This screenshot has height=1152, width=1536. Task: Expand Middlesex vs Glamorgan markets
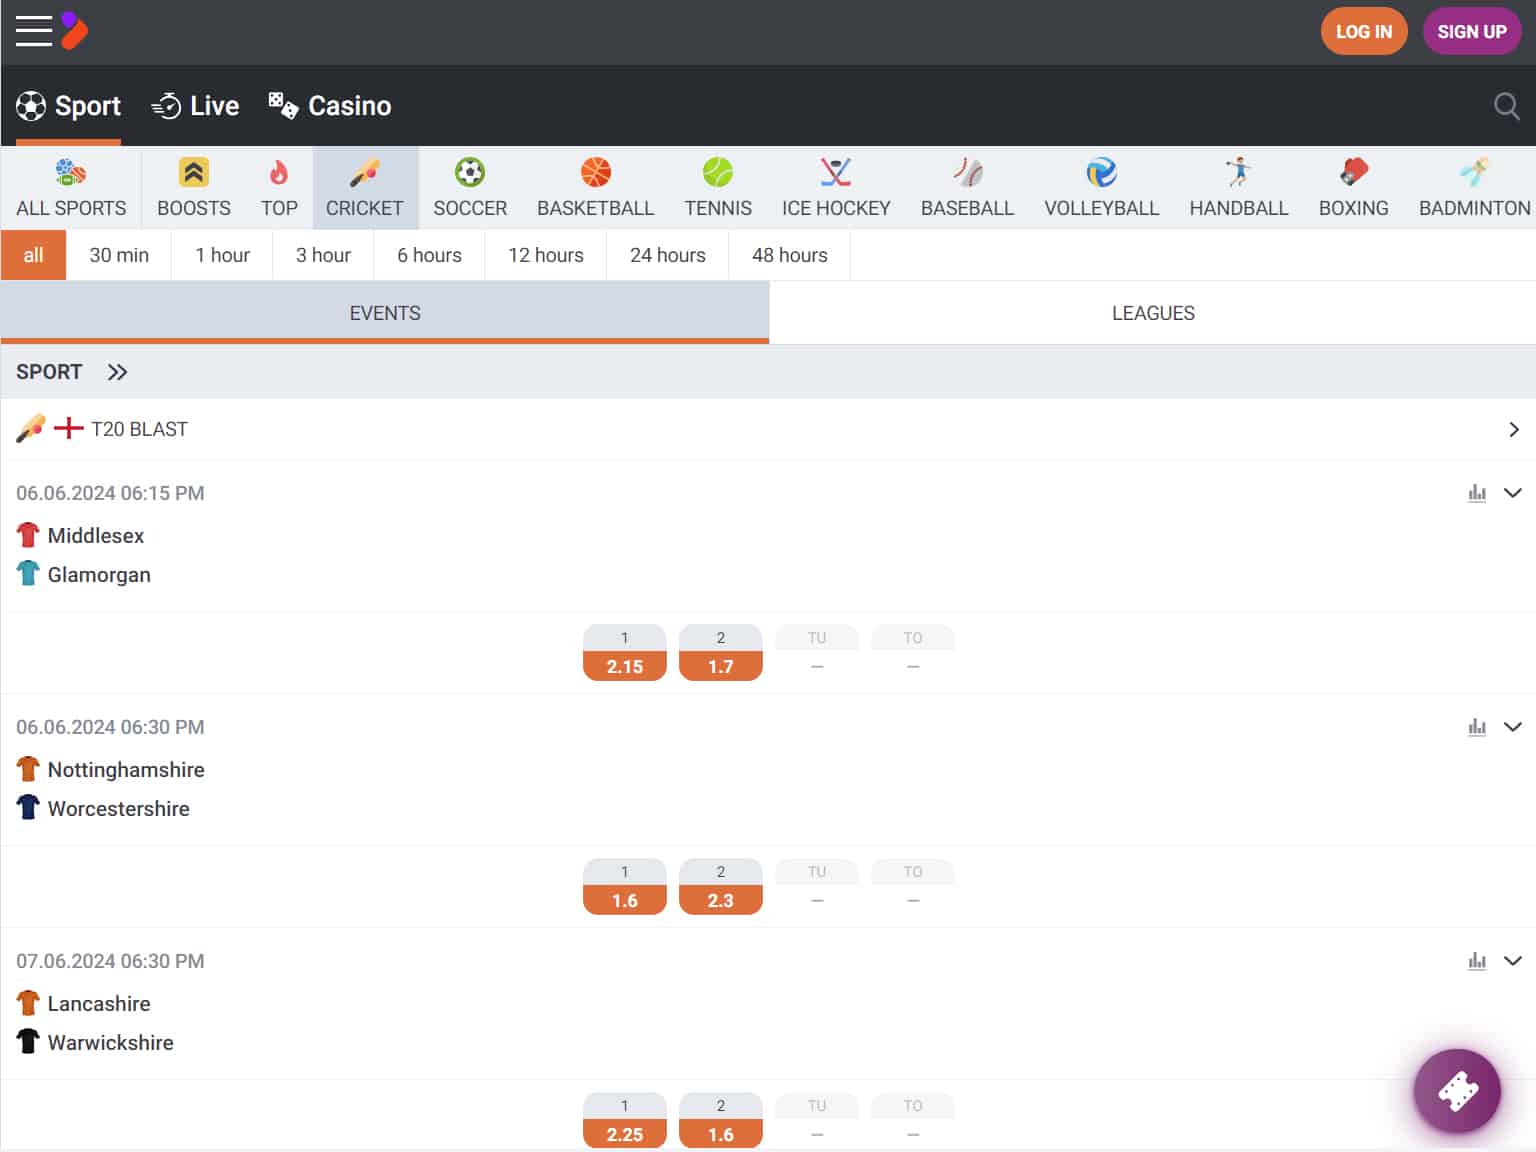click(x=1513, y=493)
